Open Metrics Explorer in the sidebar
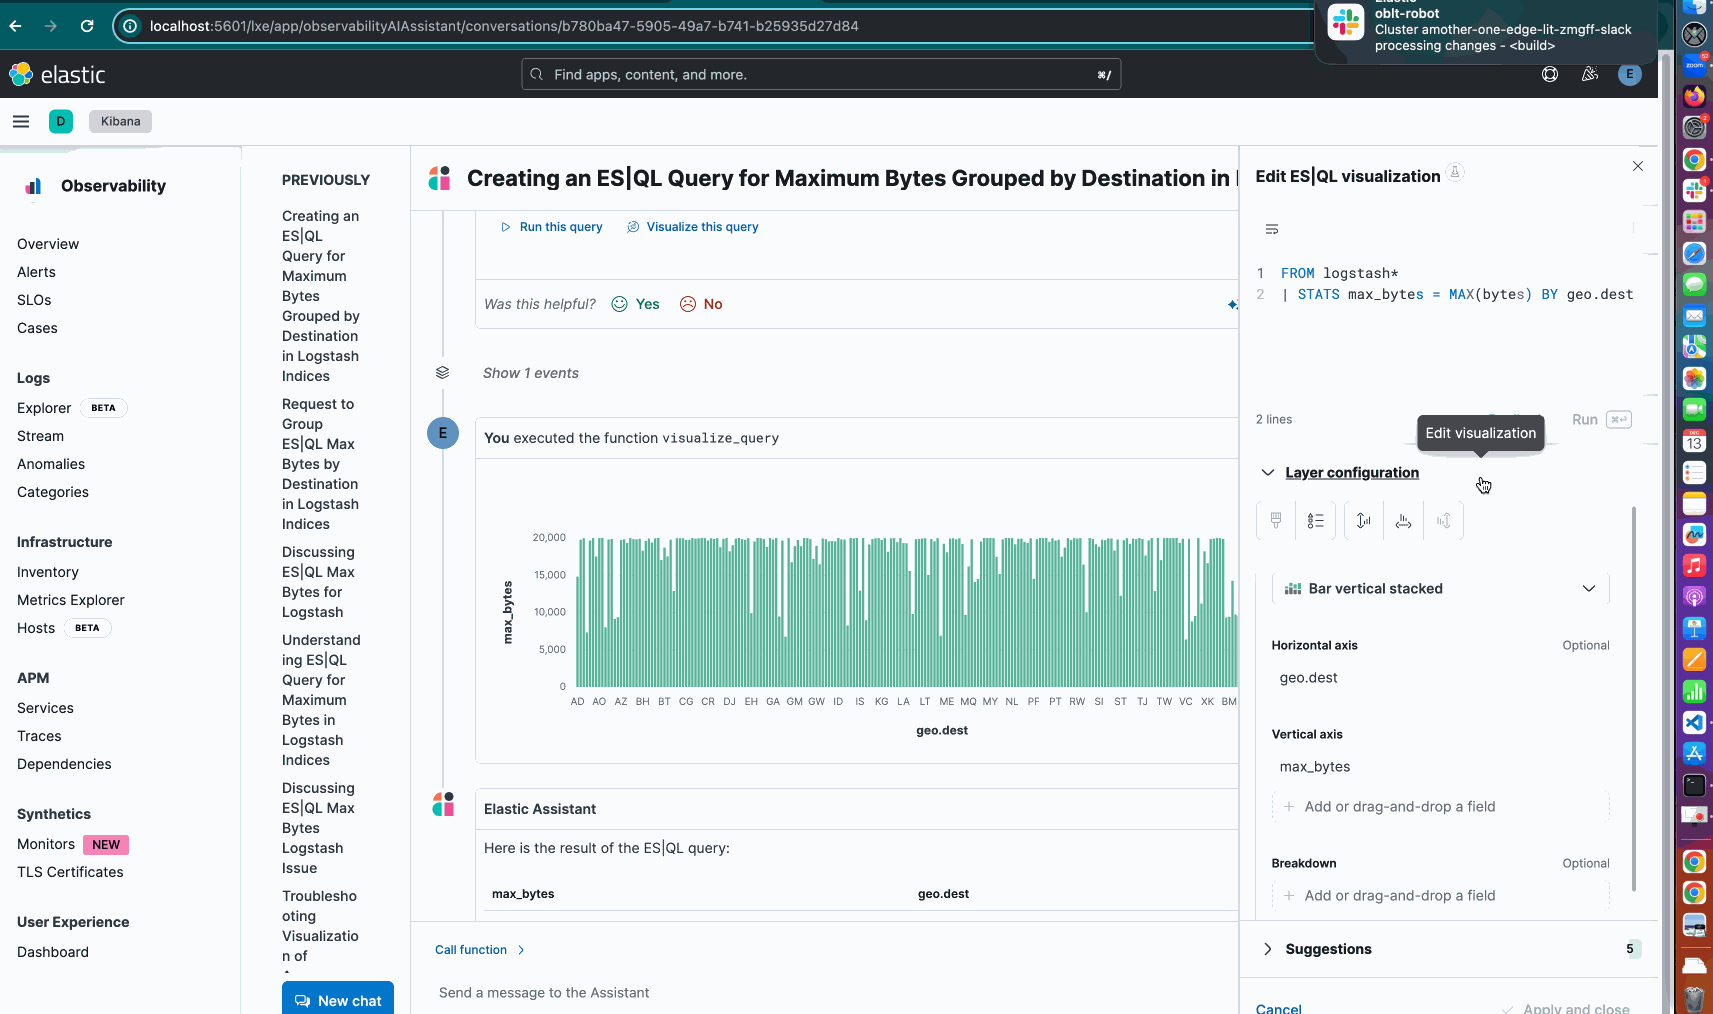Screen dimensions: 1713x1014 click(71, 600)
